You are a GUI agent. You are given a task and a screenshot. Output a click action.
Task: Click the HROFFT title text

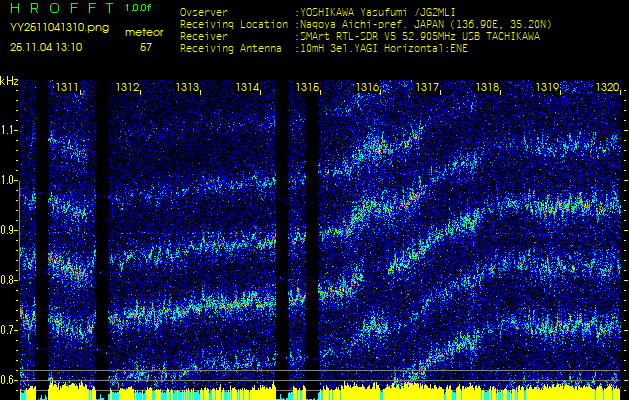[63, 8]
